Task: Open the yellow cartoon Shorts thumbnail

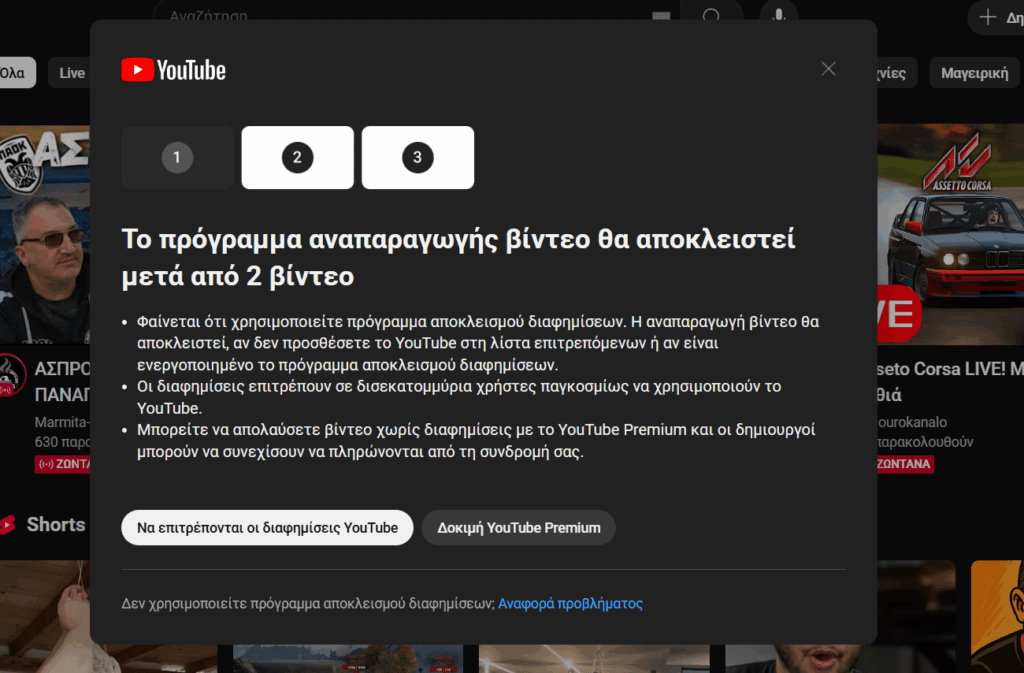Action: pos(997,616)
